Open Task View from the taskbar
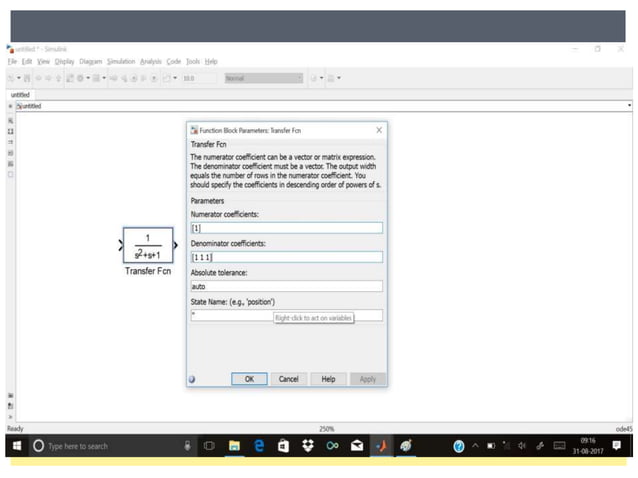Image resolution: width=638 pixels, height=478 pixels. [209, 446]
